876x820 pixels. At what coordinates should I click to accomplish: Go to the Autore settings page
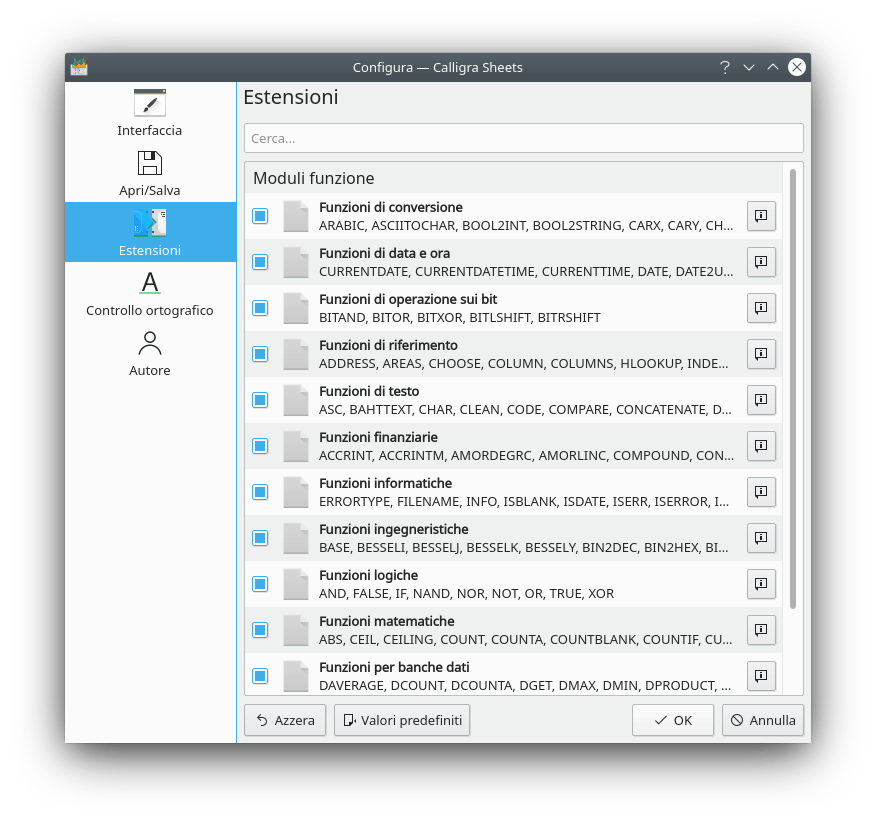[x=150, y=353]
